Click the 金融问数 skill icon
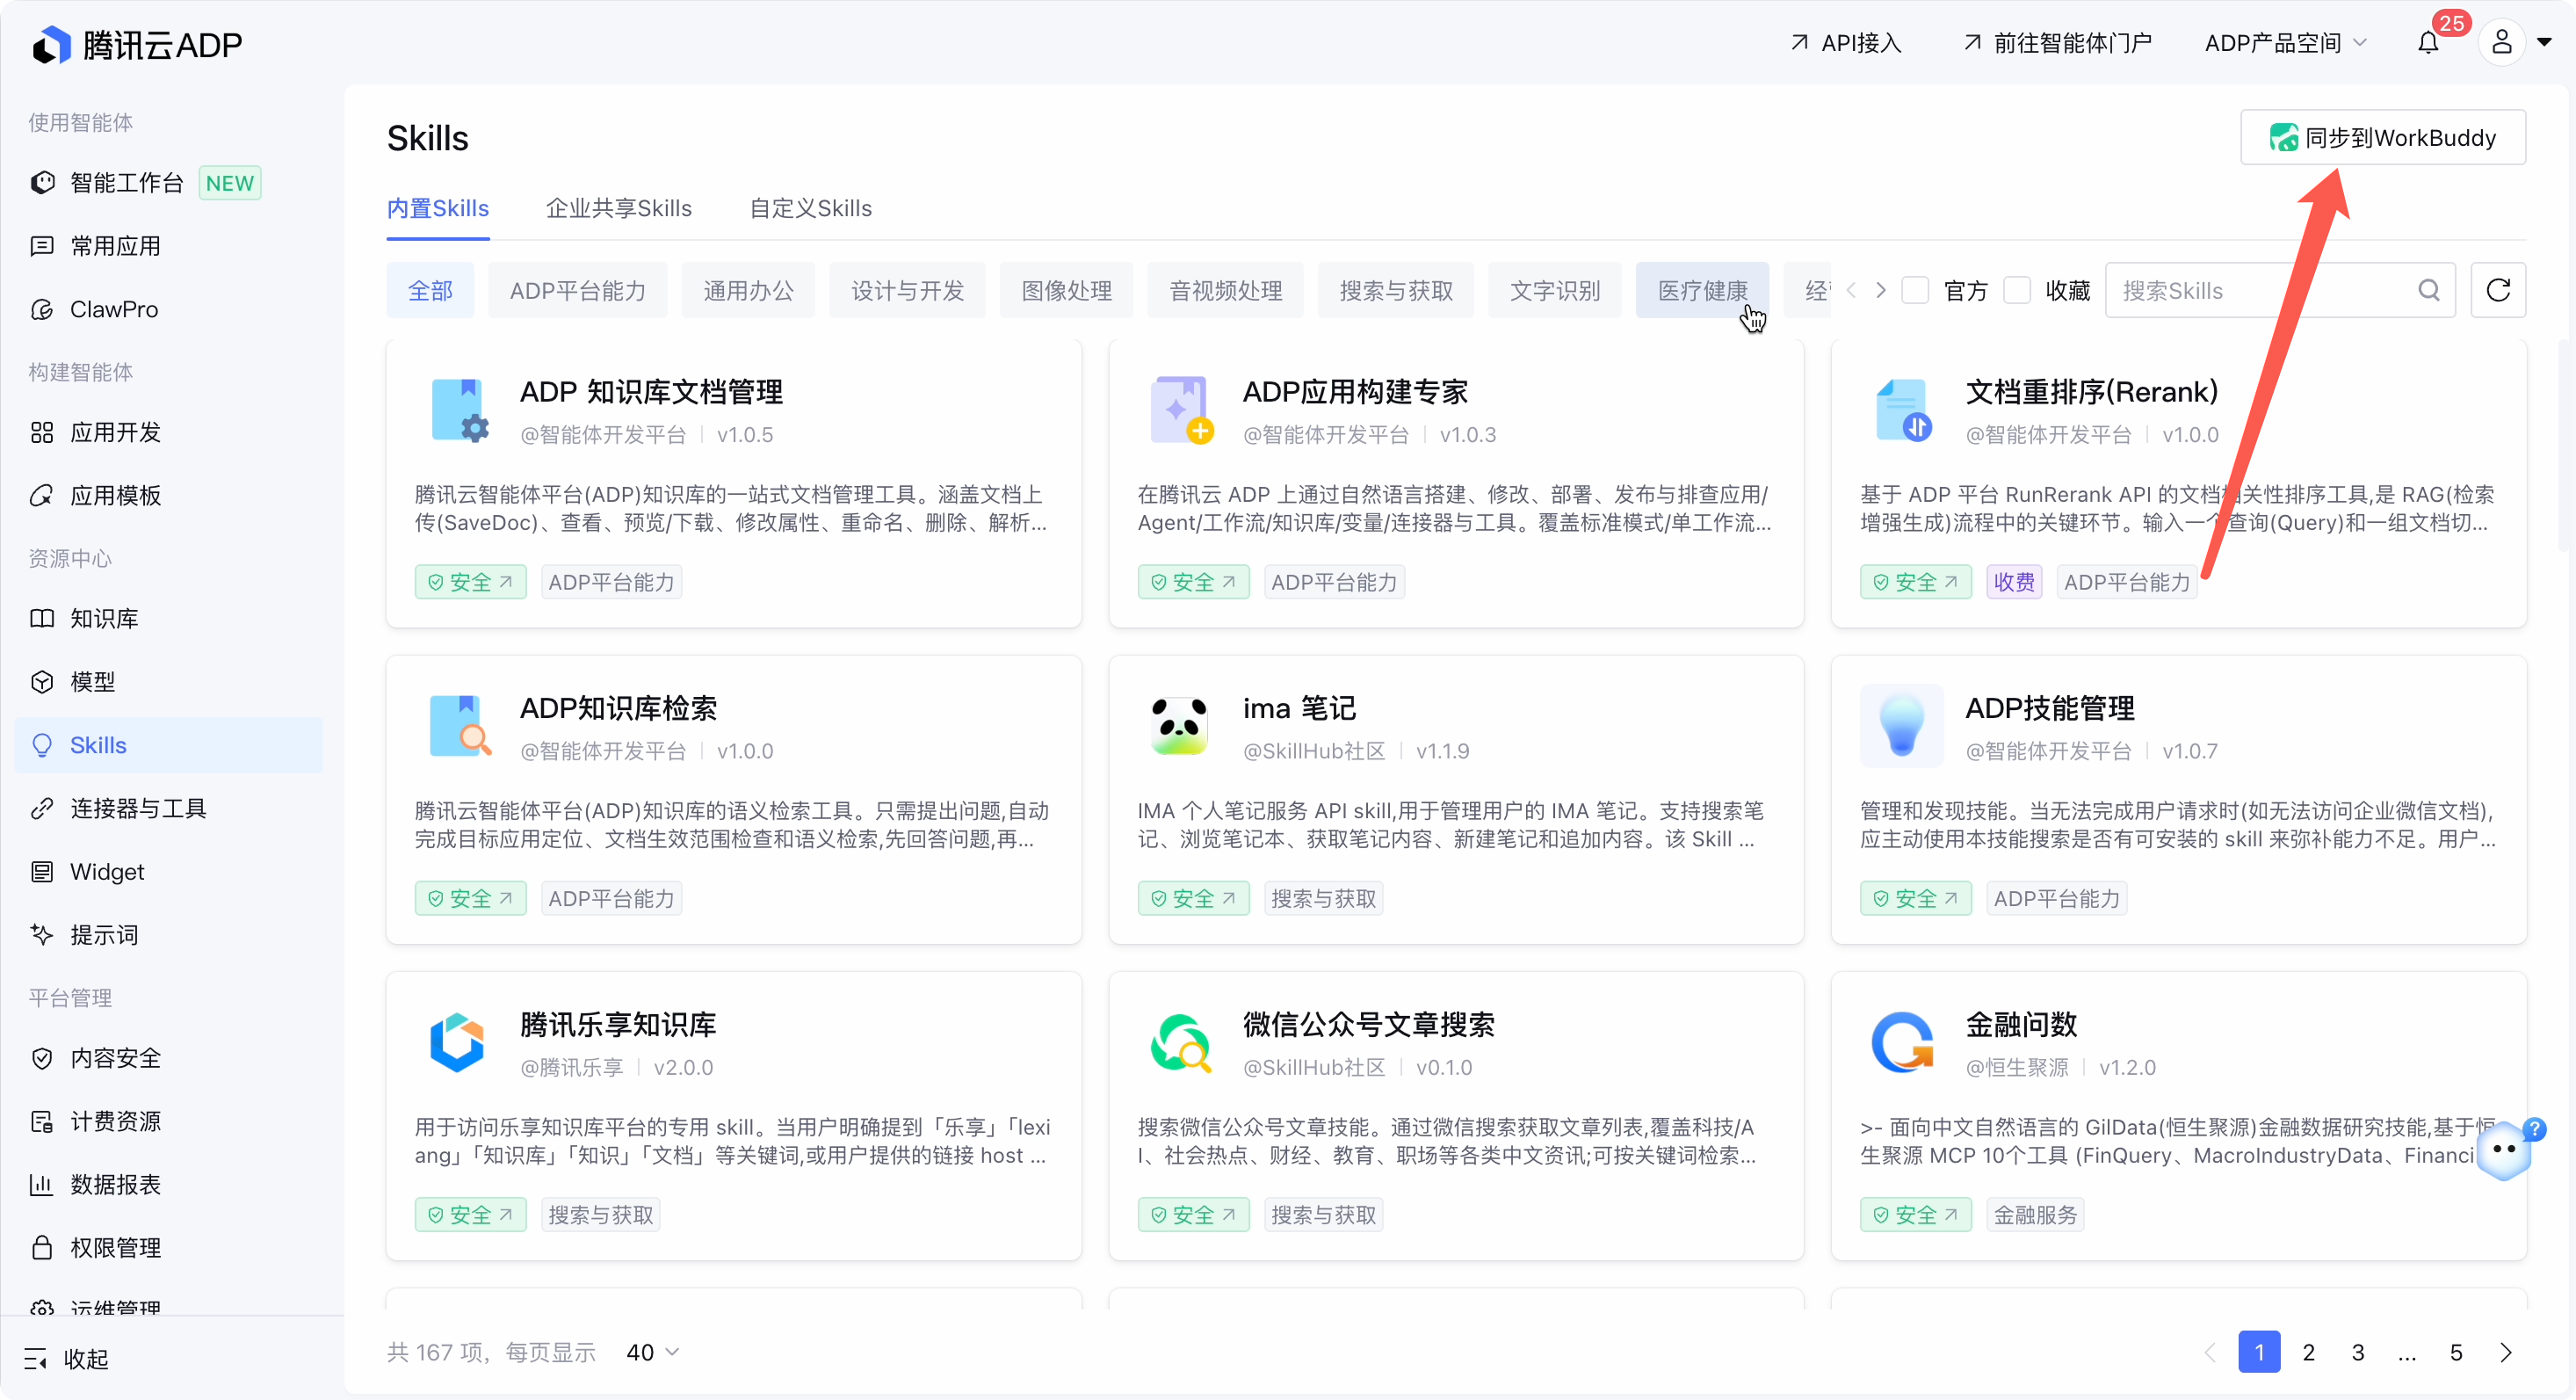 [x=1903, y=1042]
